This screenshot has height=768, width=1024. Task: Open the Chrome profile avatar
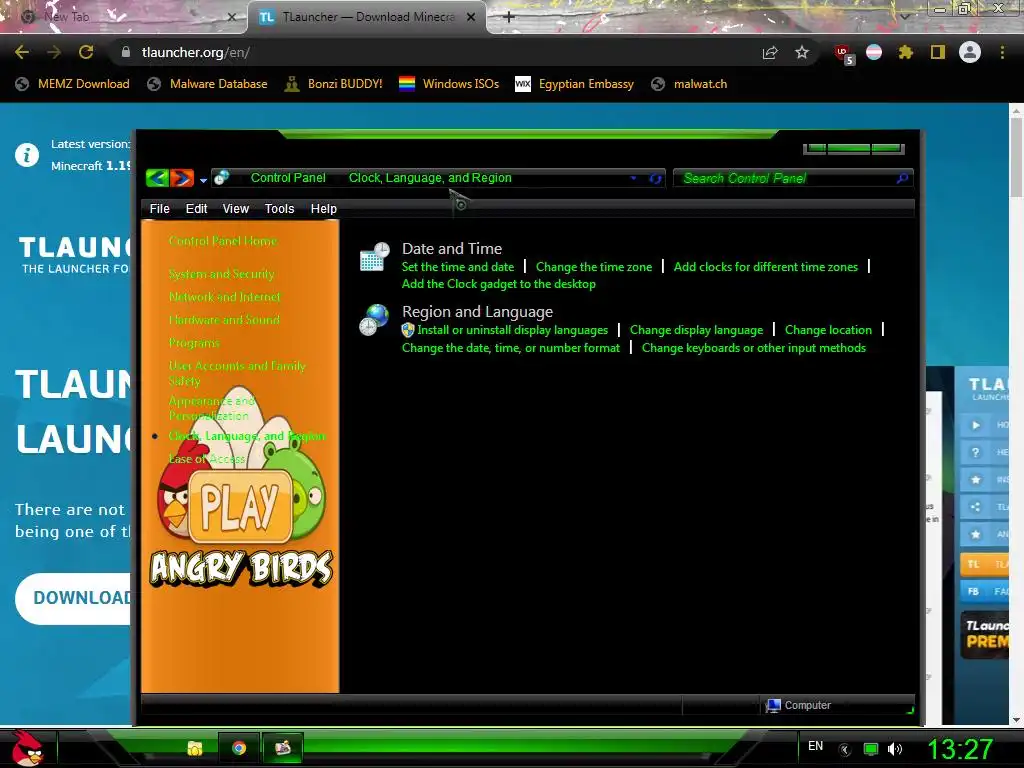(970, 52)
